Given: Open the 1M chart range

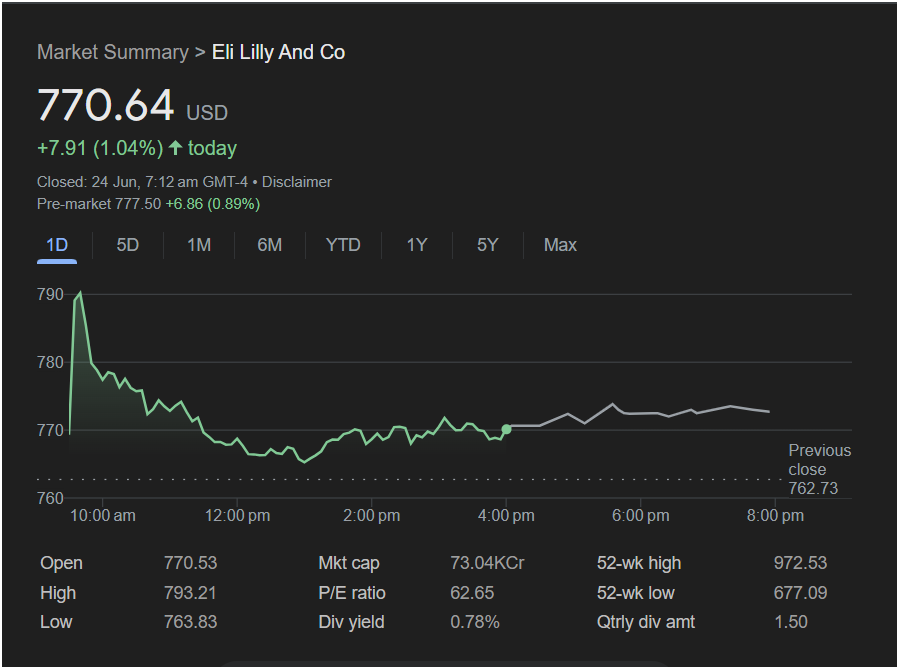Looking at the screenshot, I should [x=199, y=245].
